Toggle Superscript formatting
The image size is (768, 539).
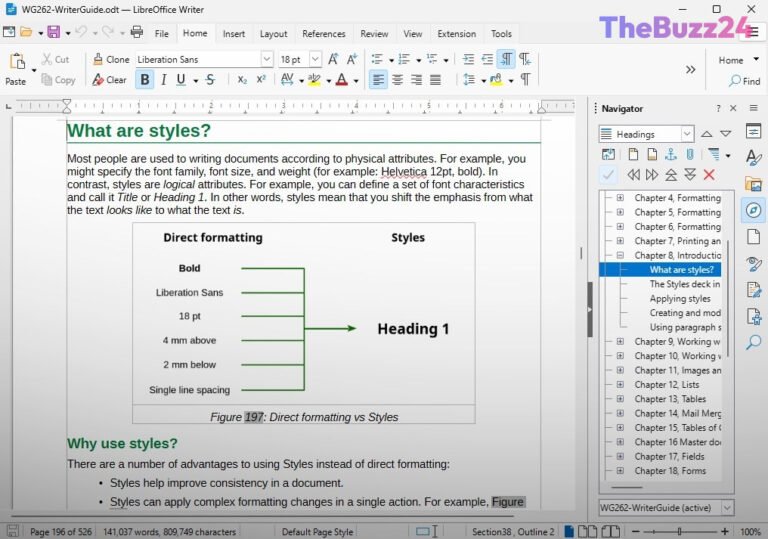[261, 79]
